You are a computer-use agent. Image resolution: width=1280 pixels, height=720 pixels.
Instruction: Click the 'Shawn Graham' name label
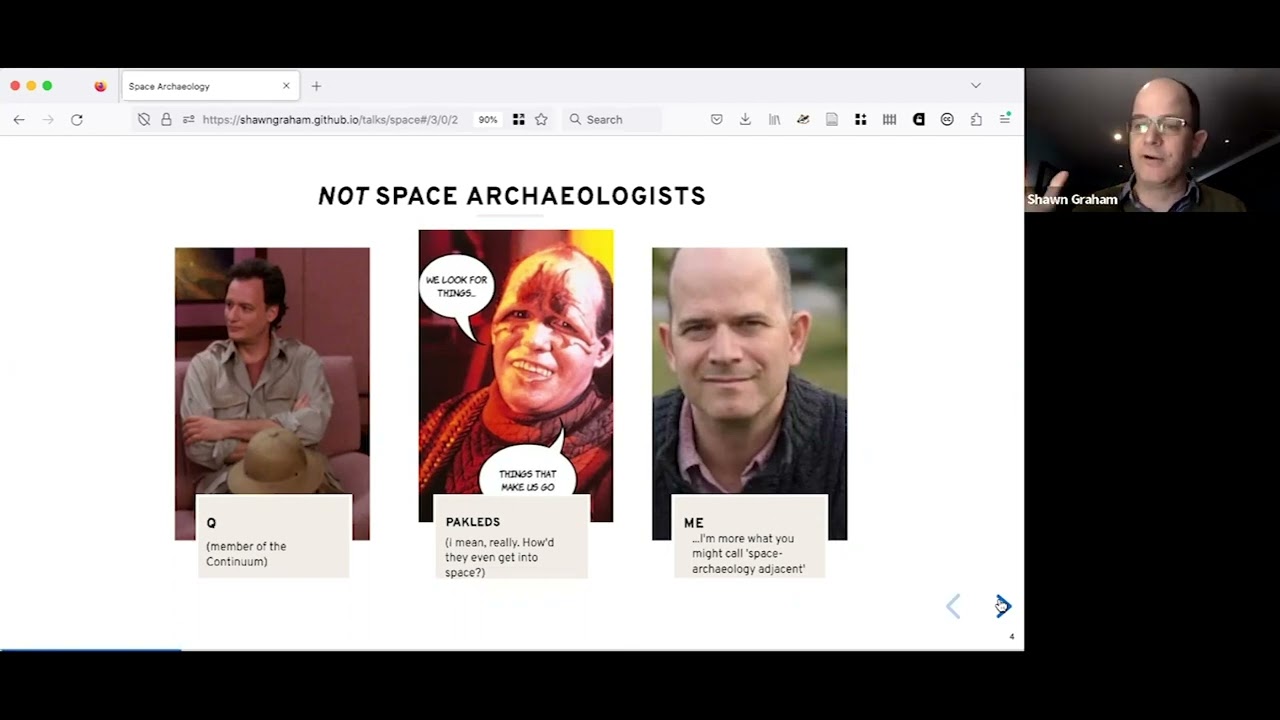[1072, 199]
